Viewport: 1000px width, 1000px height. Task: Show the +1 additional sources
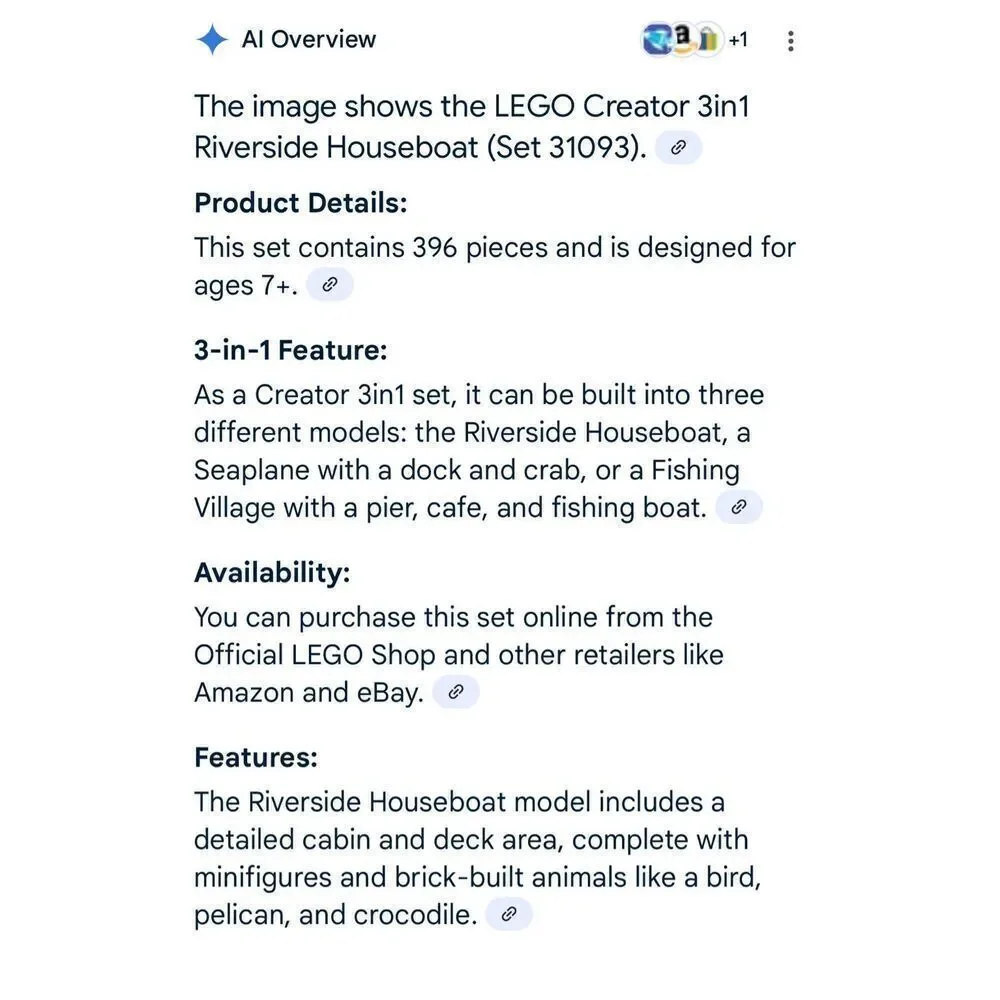[738, 40]
